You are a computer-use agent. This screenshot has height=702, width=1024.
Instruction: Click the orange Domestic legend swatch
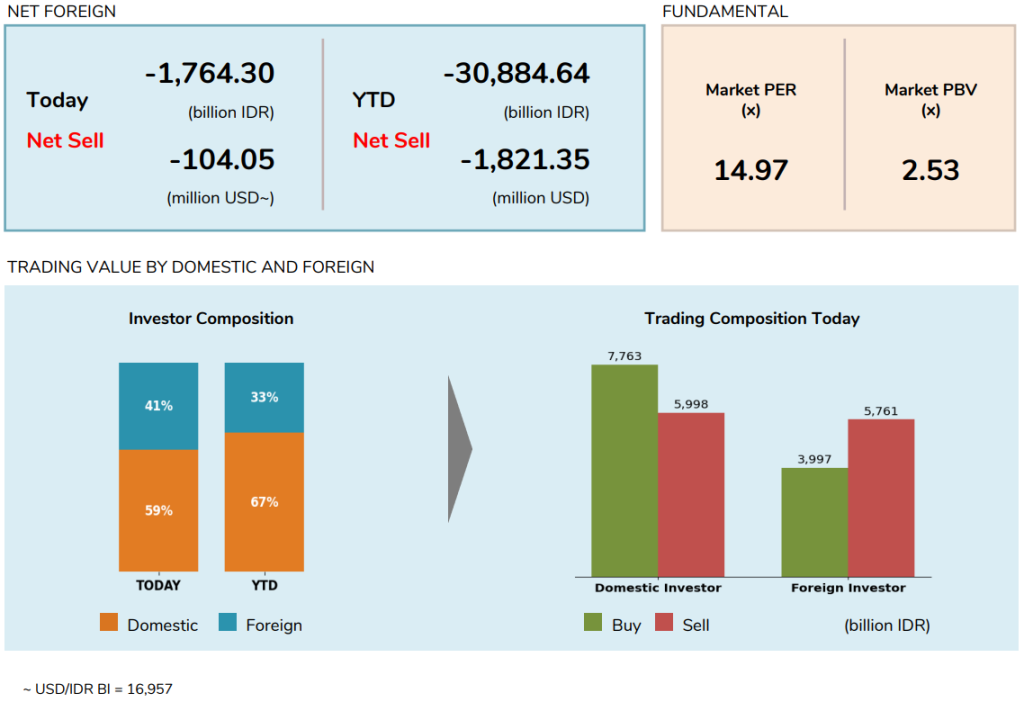tap(110, 623)
